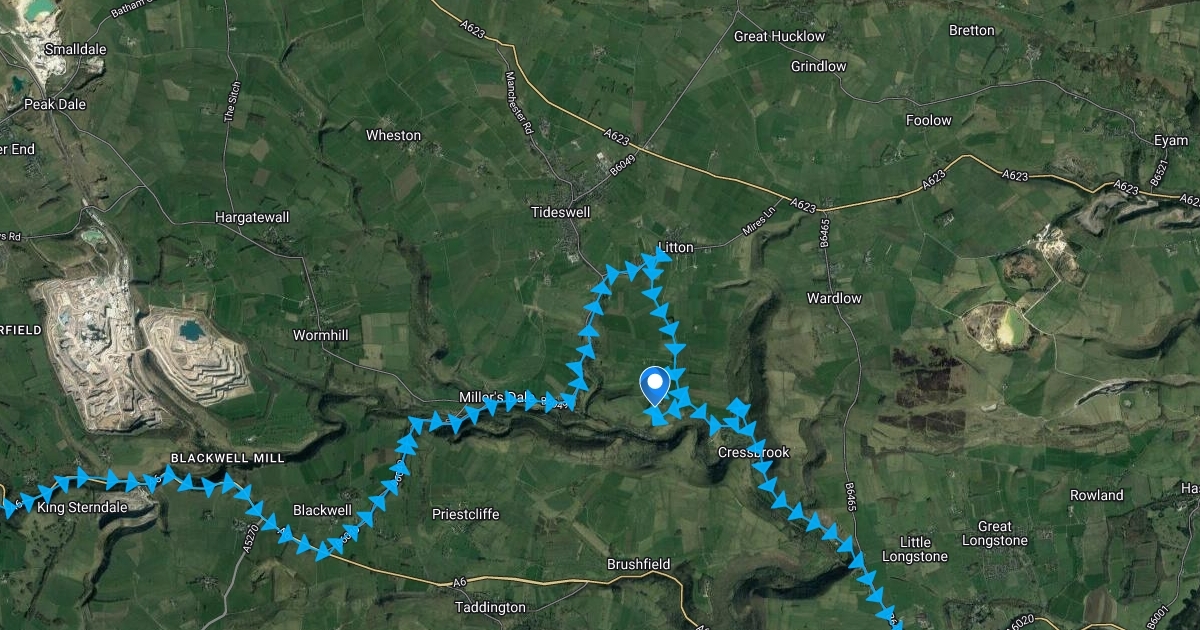Select the King Sterndale label

click(x=82, y=507)
